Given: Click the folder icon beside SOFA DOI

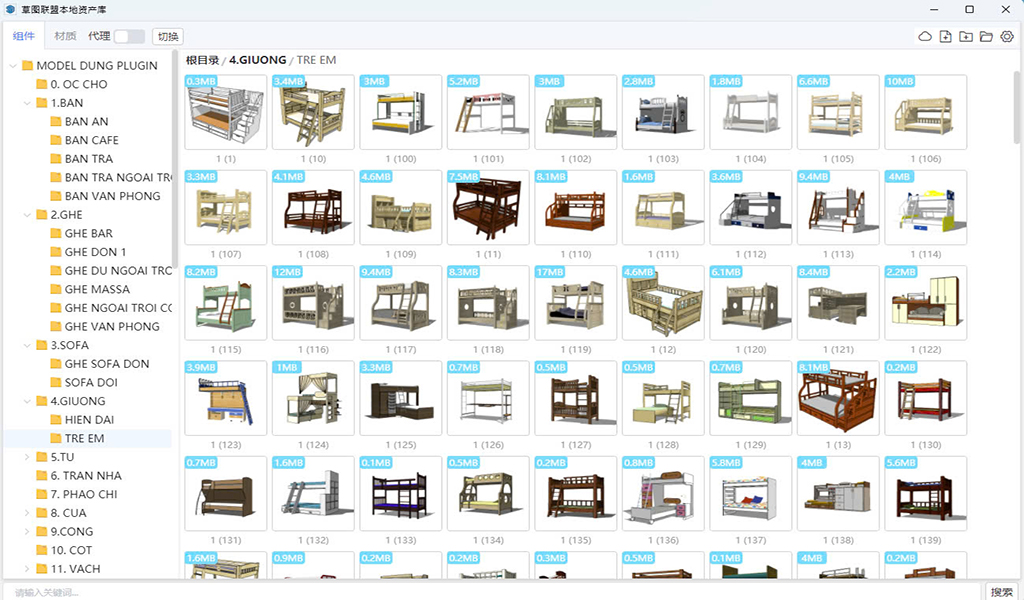Looking at the screenshot, I should click(56, 383).
